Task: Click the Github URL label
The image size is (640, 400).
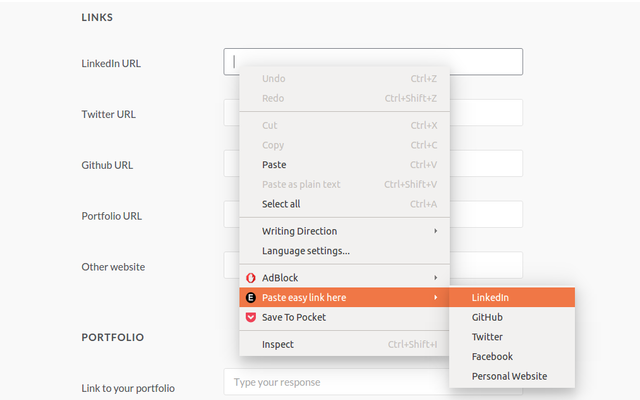Action: (107, 165)
